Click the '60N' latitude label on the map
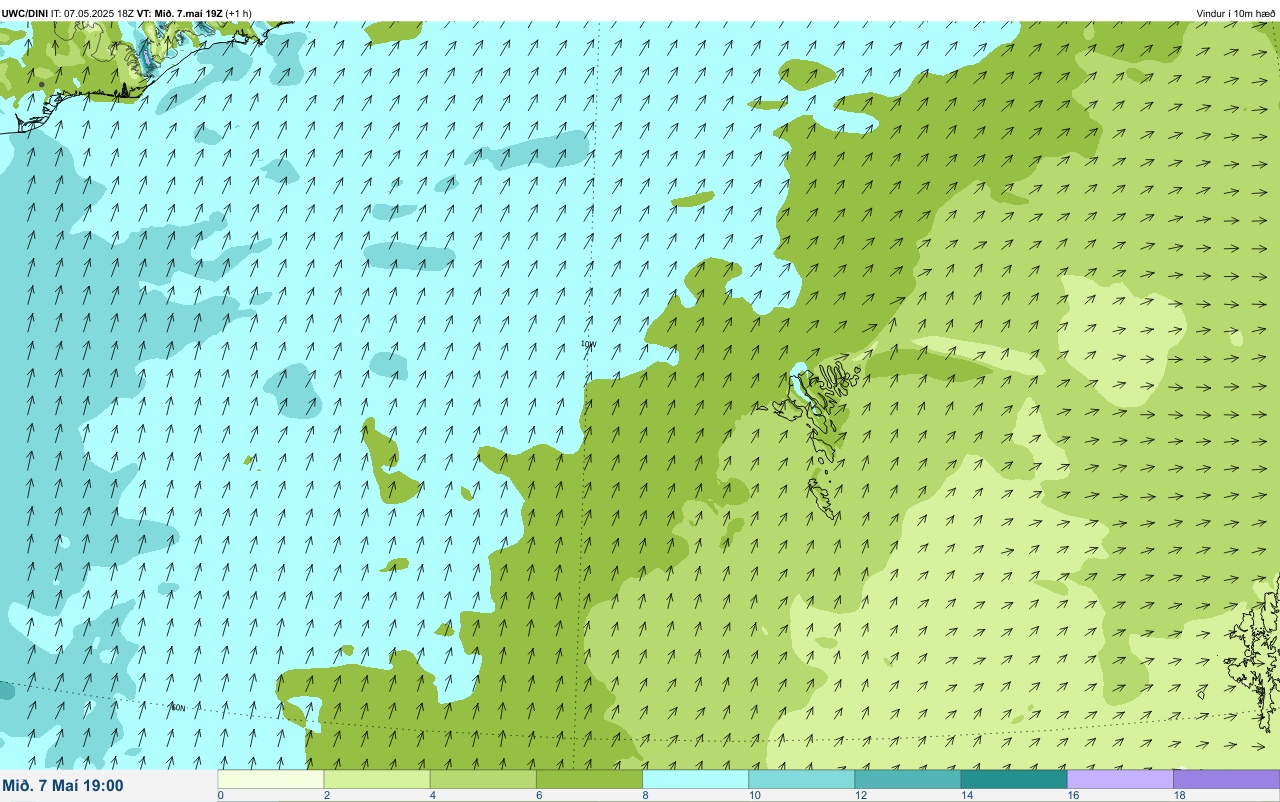 pos(178,708)
